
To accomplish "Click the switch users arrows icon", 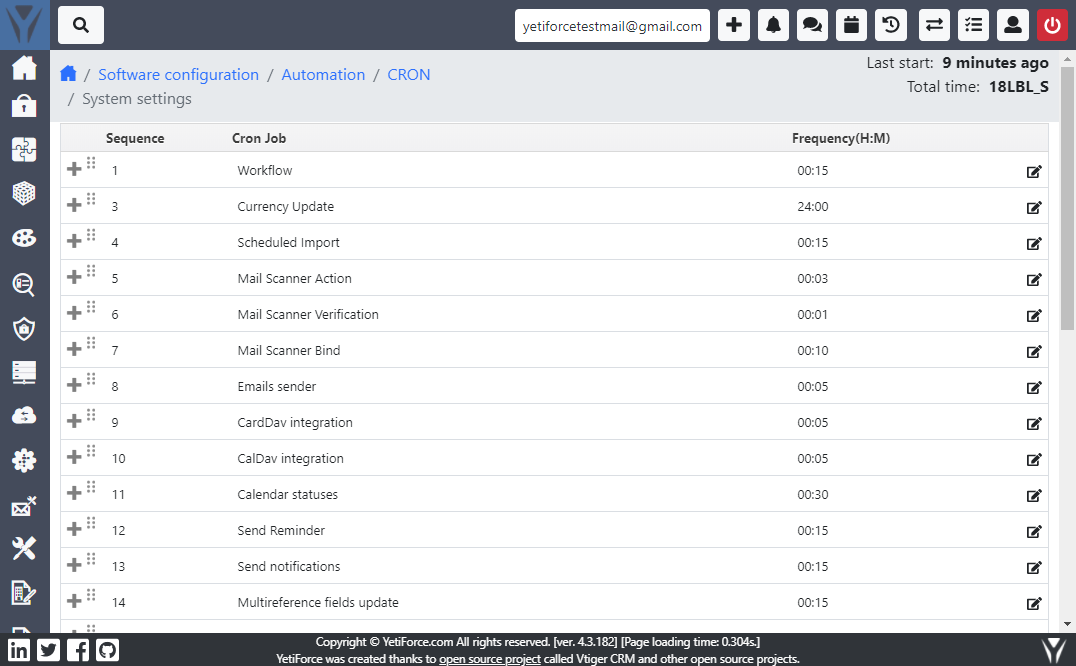I will pos(934,25).
